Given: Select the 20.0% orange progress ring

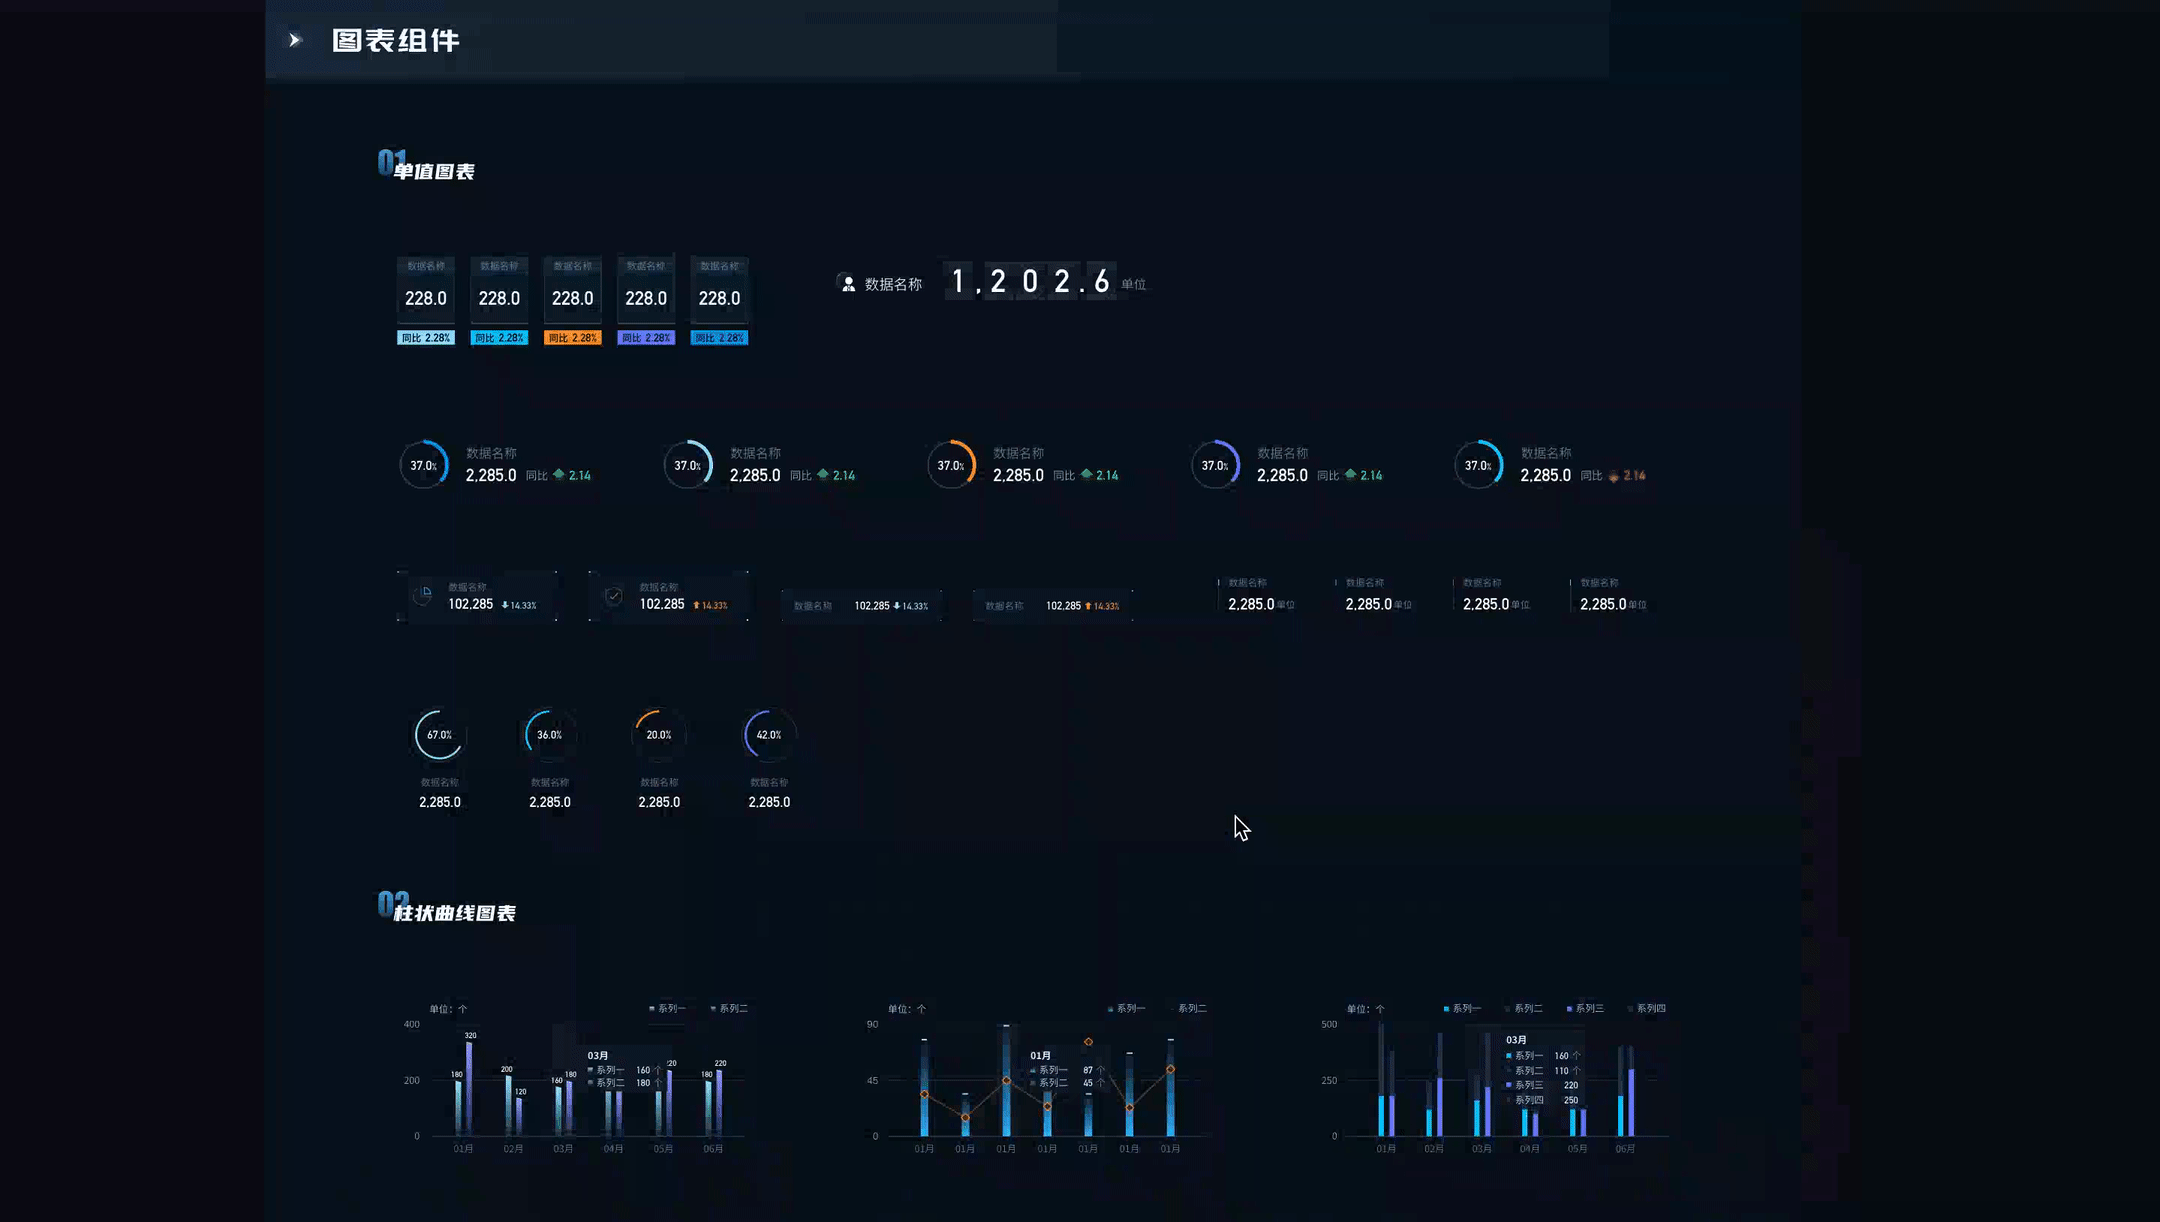Looking at the screenshot, I should [659, 735].
